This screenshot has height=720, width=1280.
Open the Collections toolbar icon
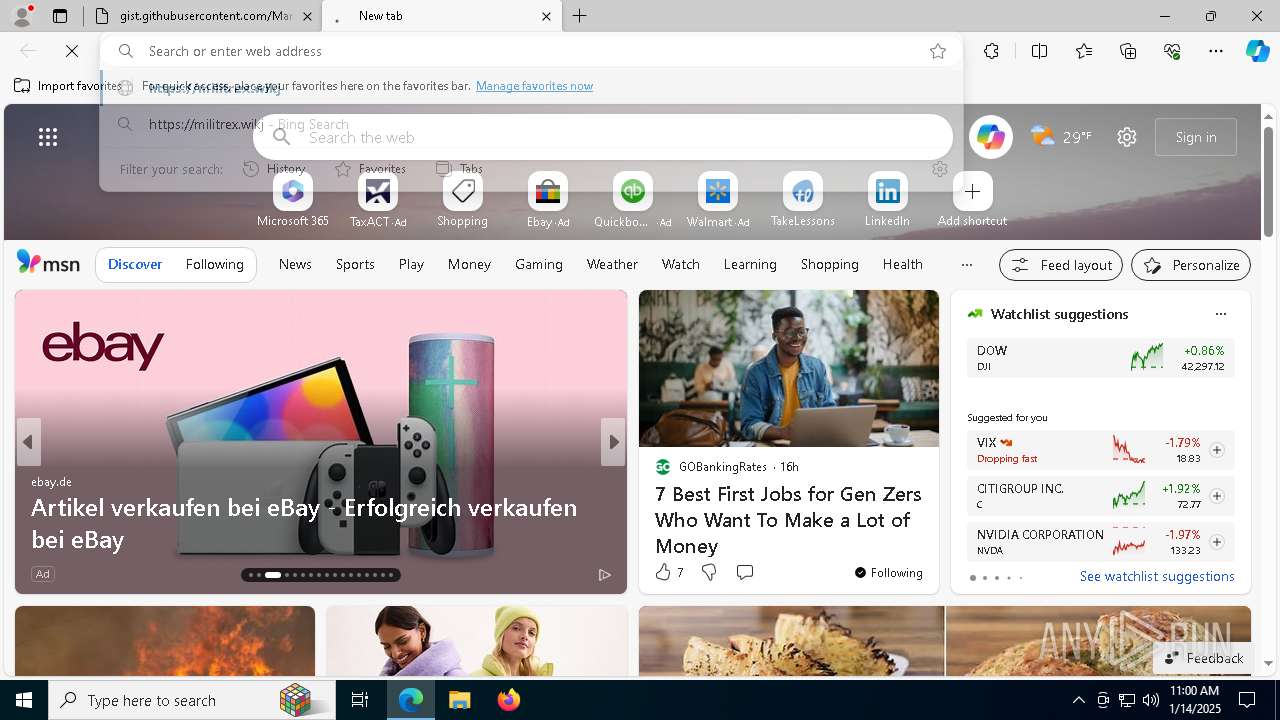coord(1128,51)
